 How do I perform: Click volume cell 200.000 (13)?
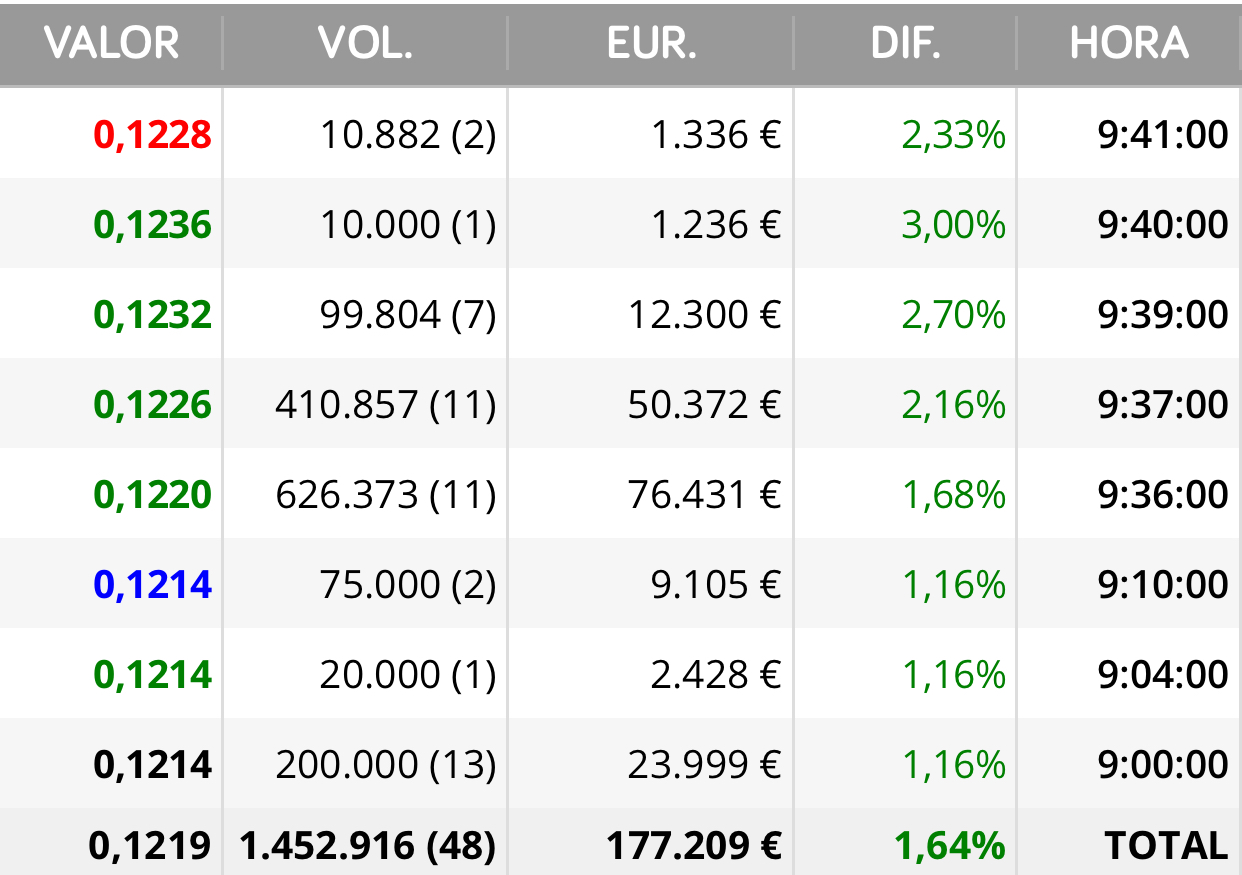coord(386,764)
